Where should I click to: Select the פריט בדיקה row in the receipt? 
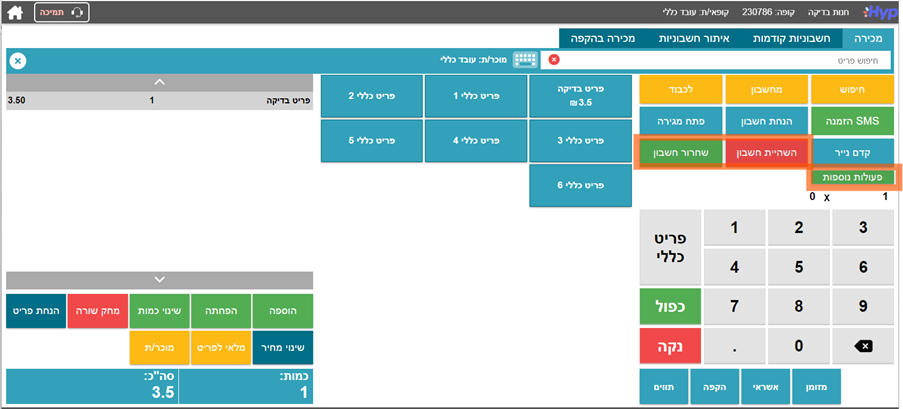click(158, 100)
